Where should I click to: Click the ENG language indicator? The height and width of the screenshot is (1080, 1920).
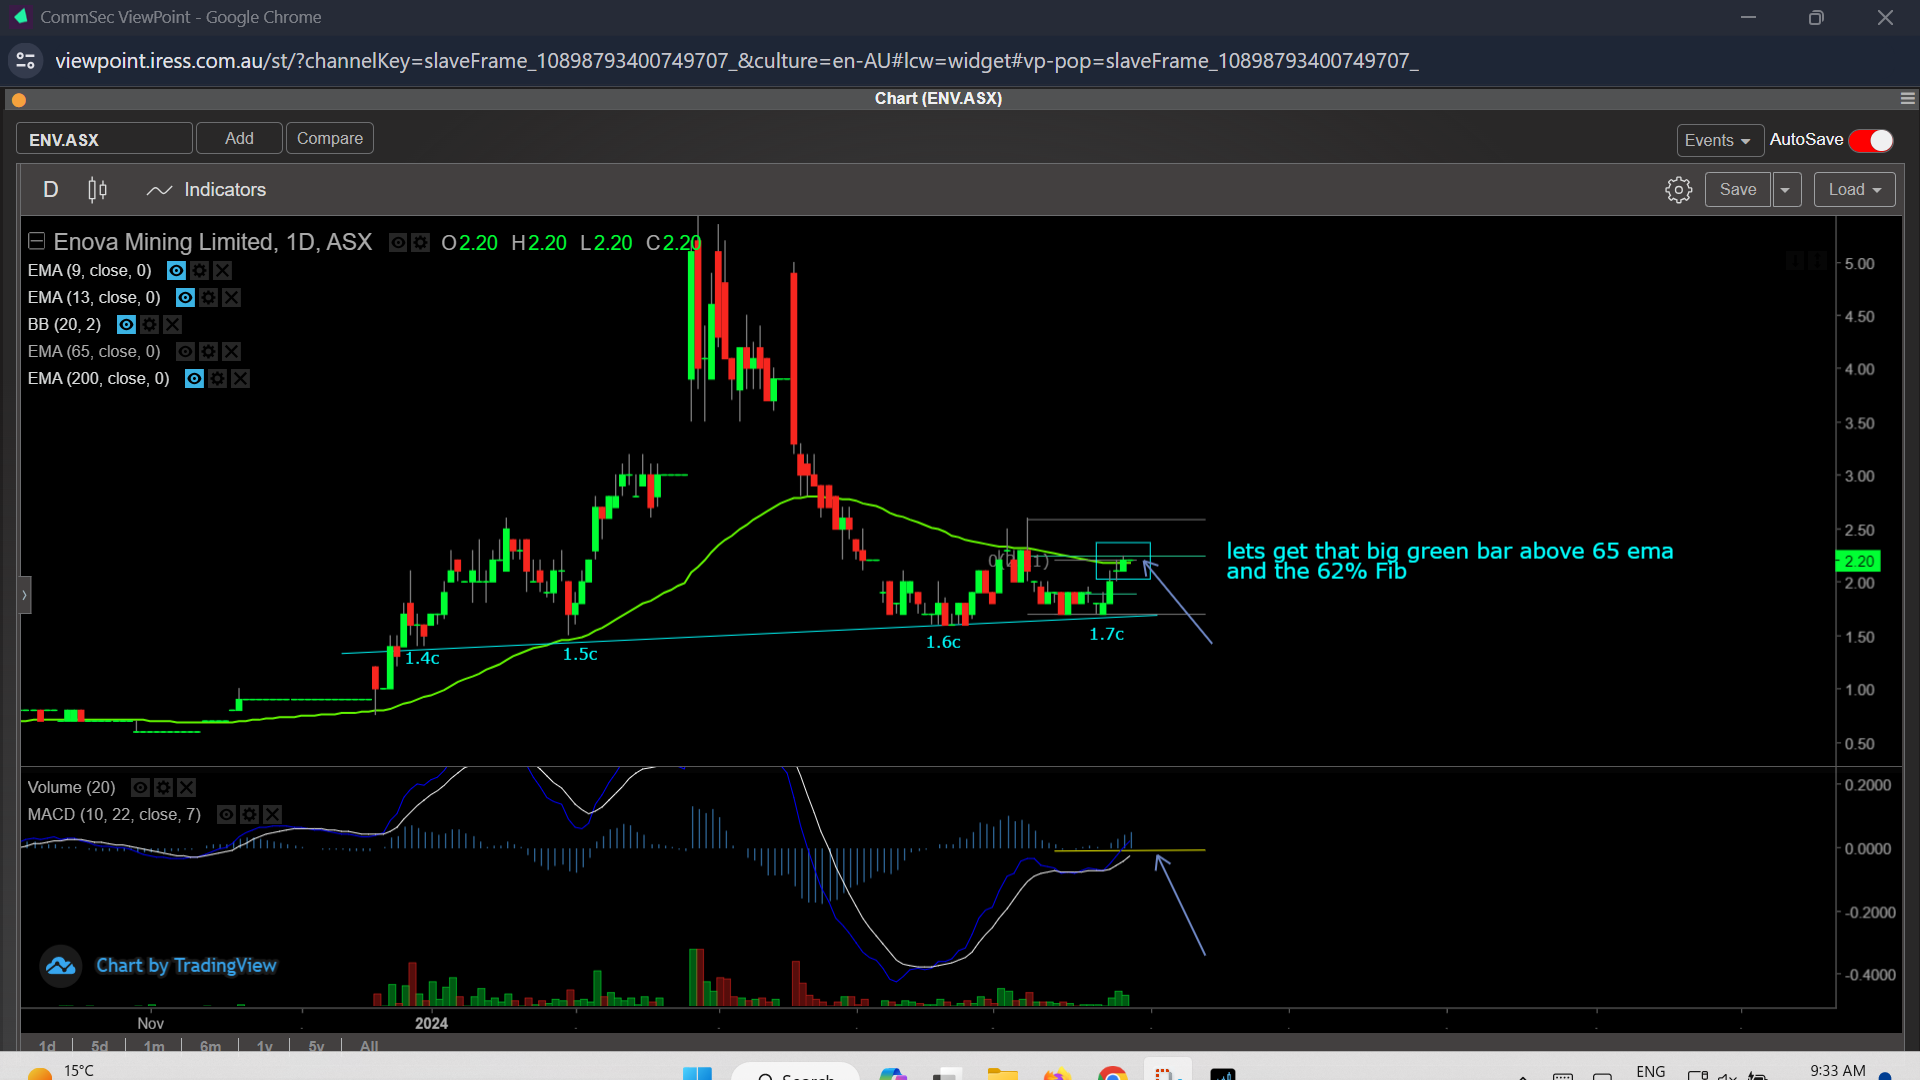pyautogui.click(x=1651, y=1071)
